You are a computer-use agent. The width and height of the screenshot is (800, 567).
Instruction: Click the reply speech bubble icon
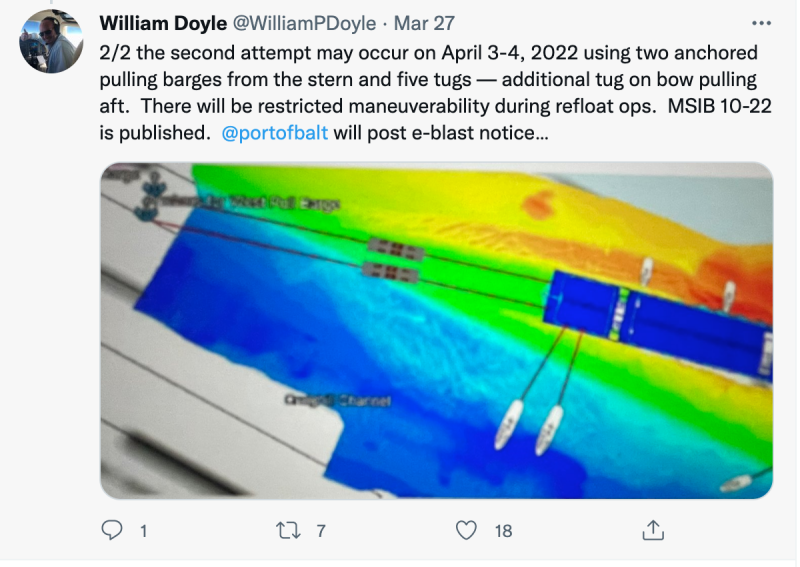[x=112, y=530]
